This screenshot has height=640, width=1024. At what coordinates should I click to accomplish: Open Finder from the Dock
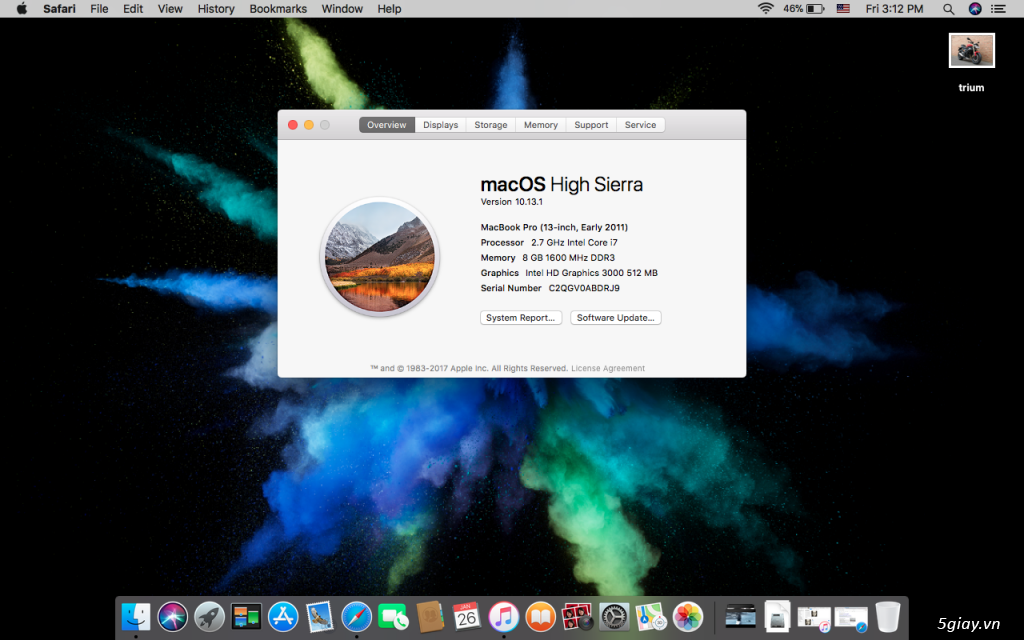[136, 616]
